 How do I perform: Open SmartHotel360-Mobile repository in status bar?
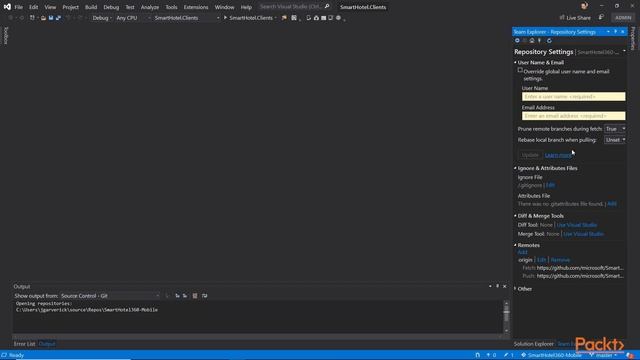coord(551,355)
